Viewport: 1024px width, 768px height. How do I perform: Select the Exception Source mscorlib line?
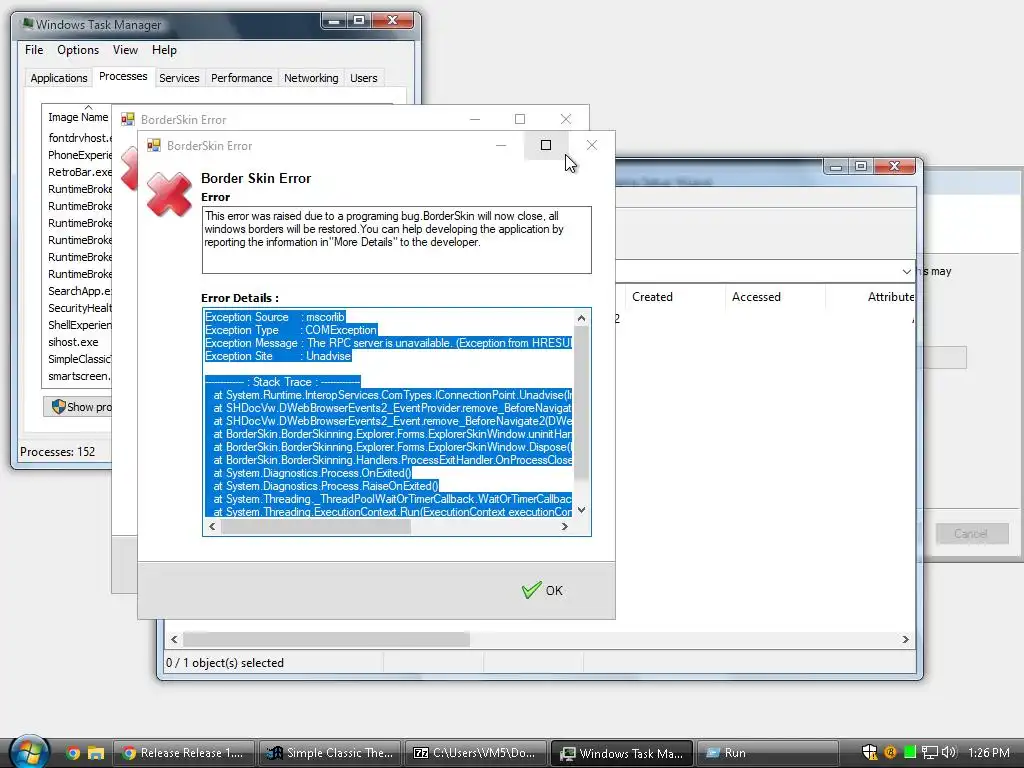click(x=274, y=317)
